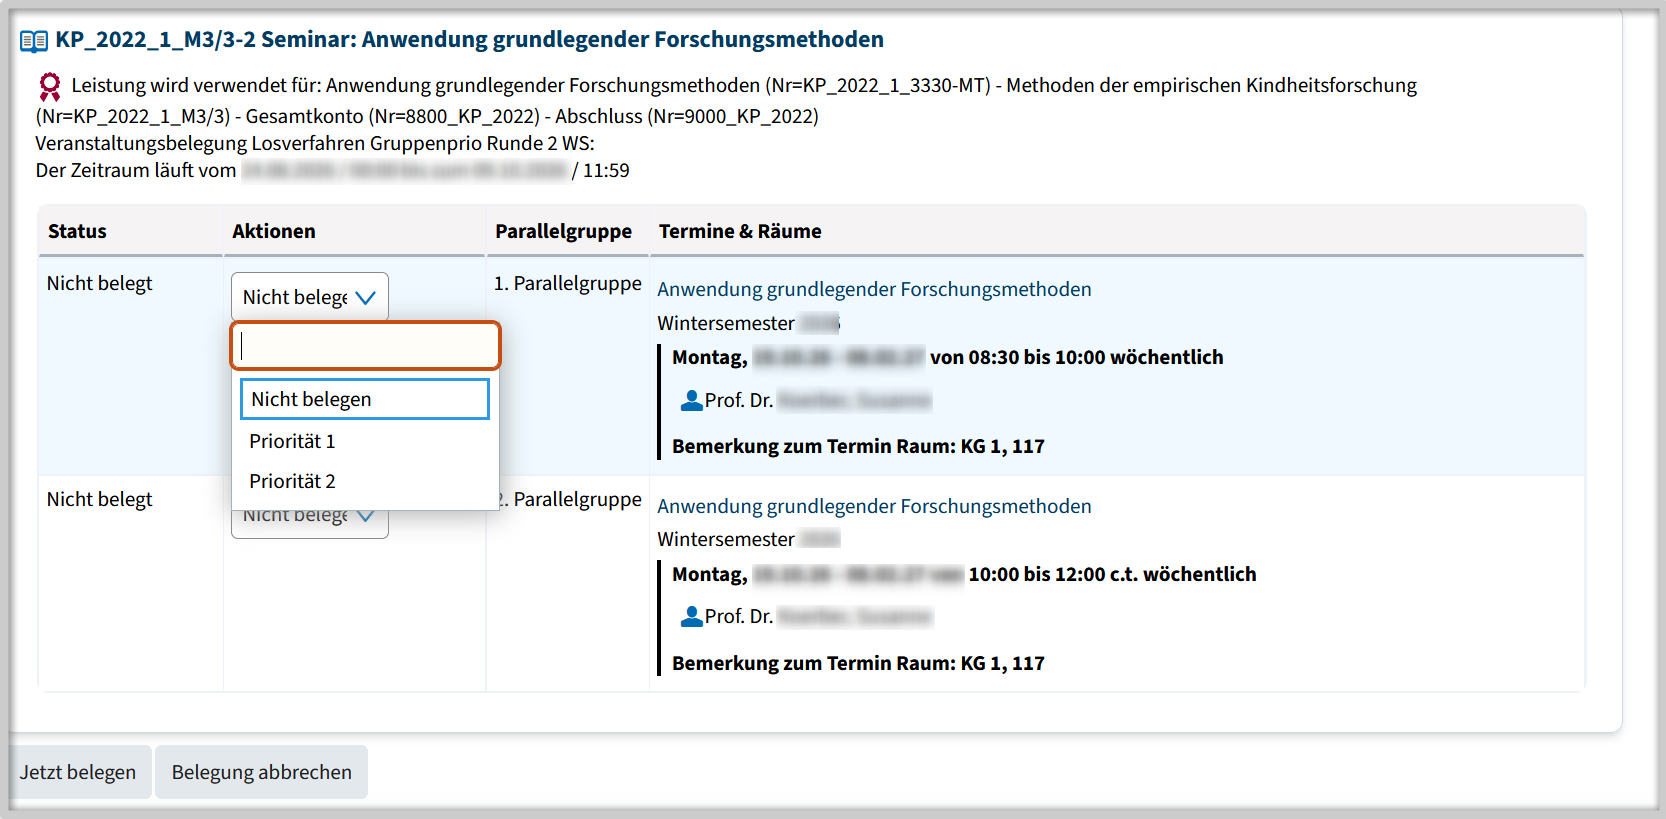1666x819 pixels.
Task: Click the book icon beside the seminar title
Action: tap(34, 41)
